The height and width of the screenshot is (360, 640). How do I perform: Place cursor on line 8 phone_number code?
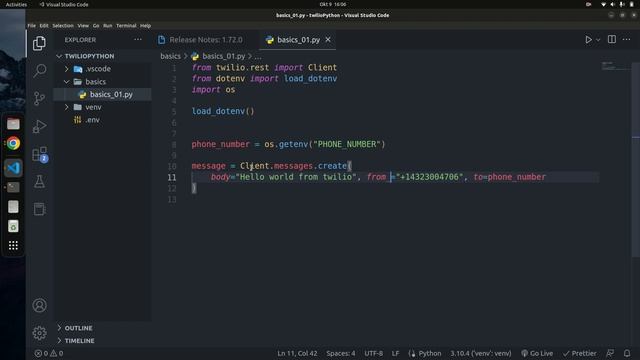coord(288,144)
